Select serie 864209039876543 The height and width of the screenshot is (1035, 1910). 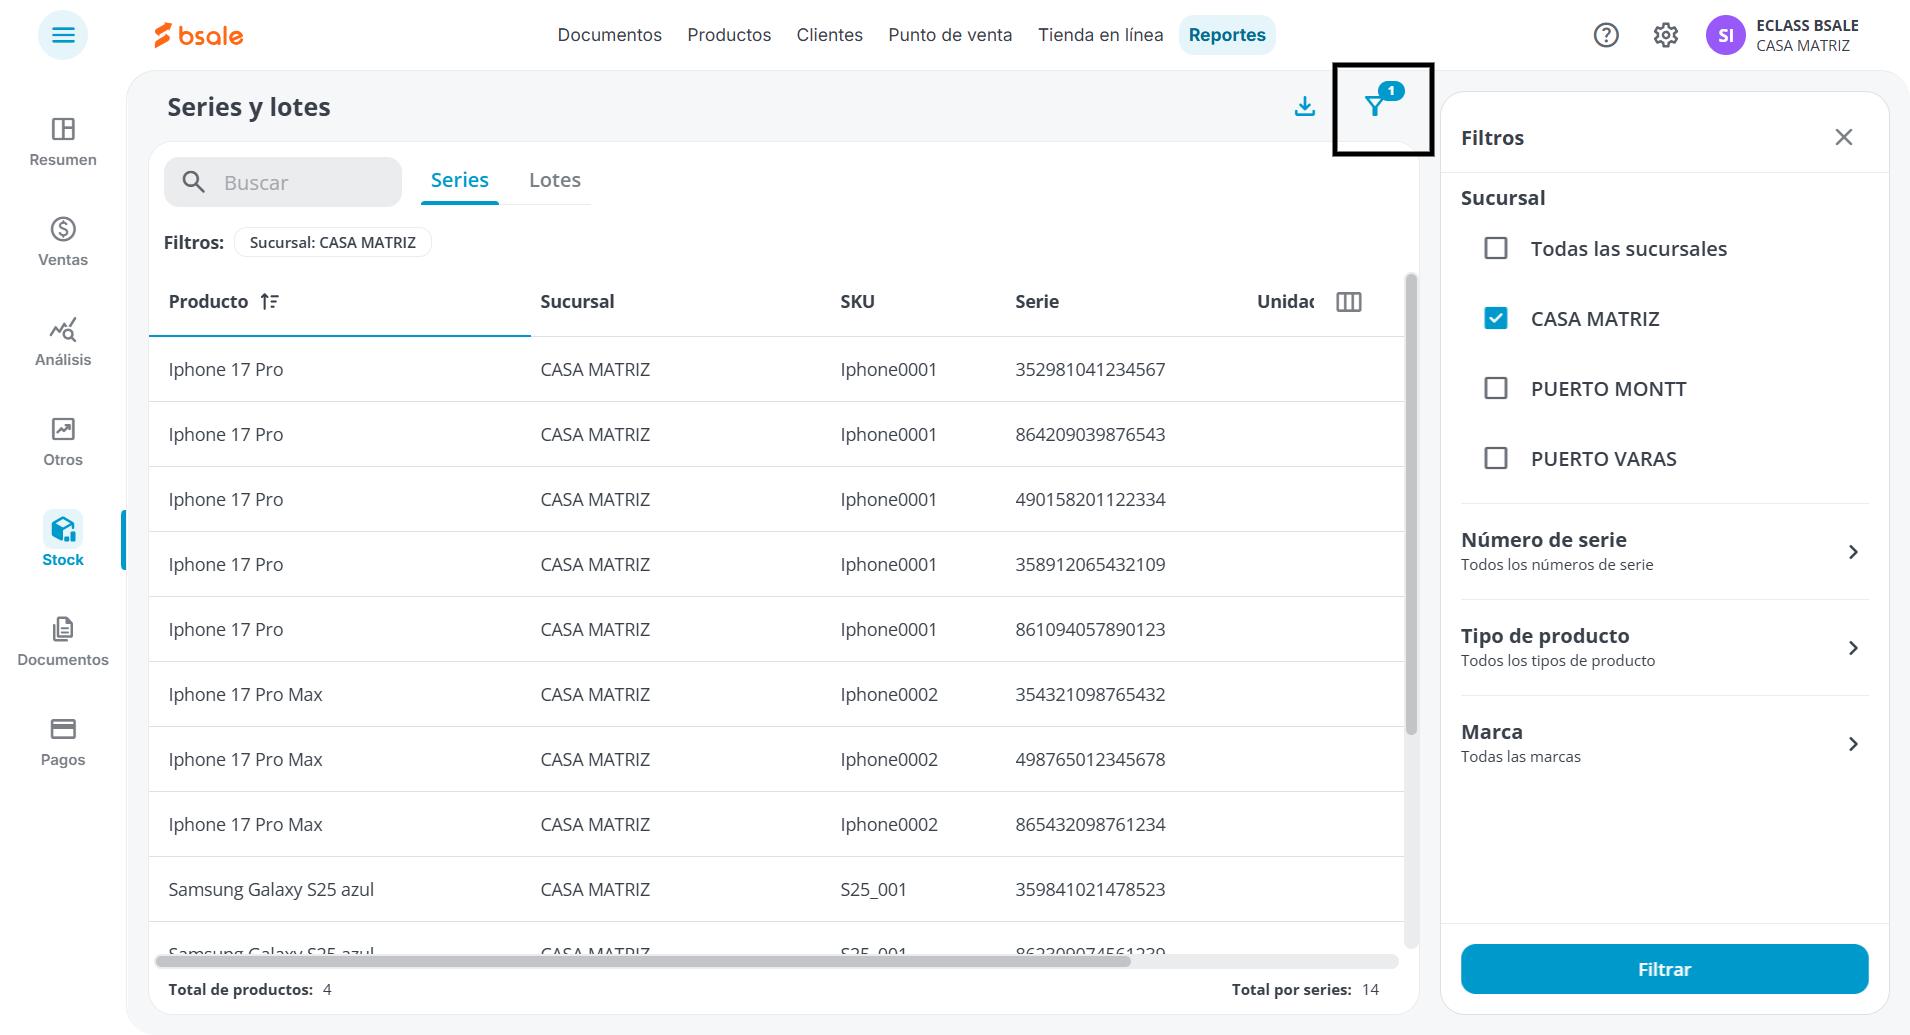pos(1090,434)
